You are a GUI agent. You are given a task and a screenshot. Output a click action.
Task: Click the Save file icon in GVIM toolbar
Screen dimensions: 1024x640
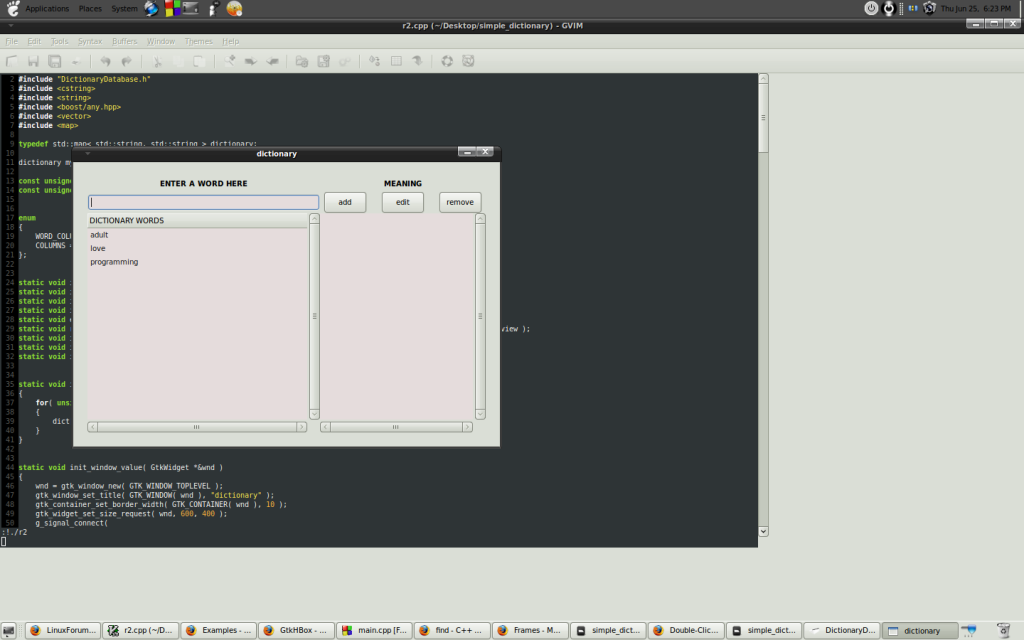[x=33, y=61]
